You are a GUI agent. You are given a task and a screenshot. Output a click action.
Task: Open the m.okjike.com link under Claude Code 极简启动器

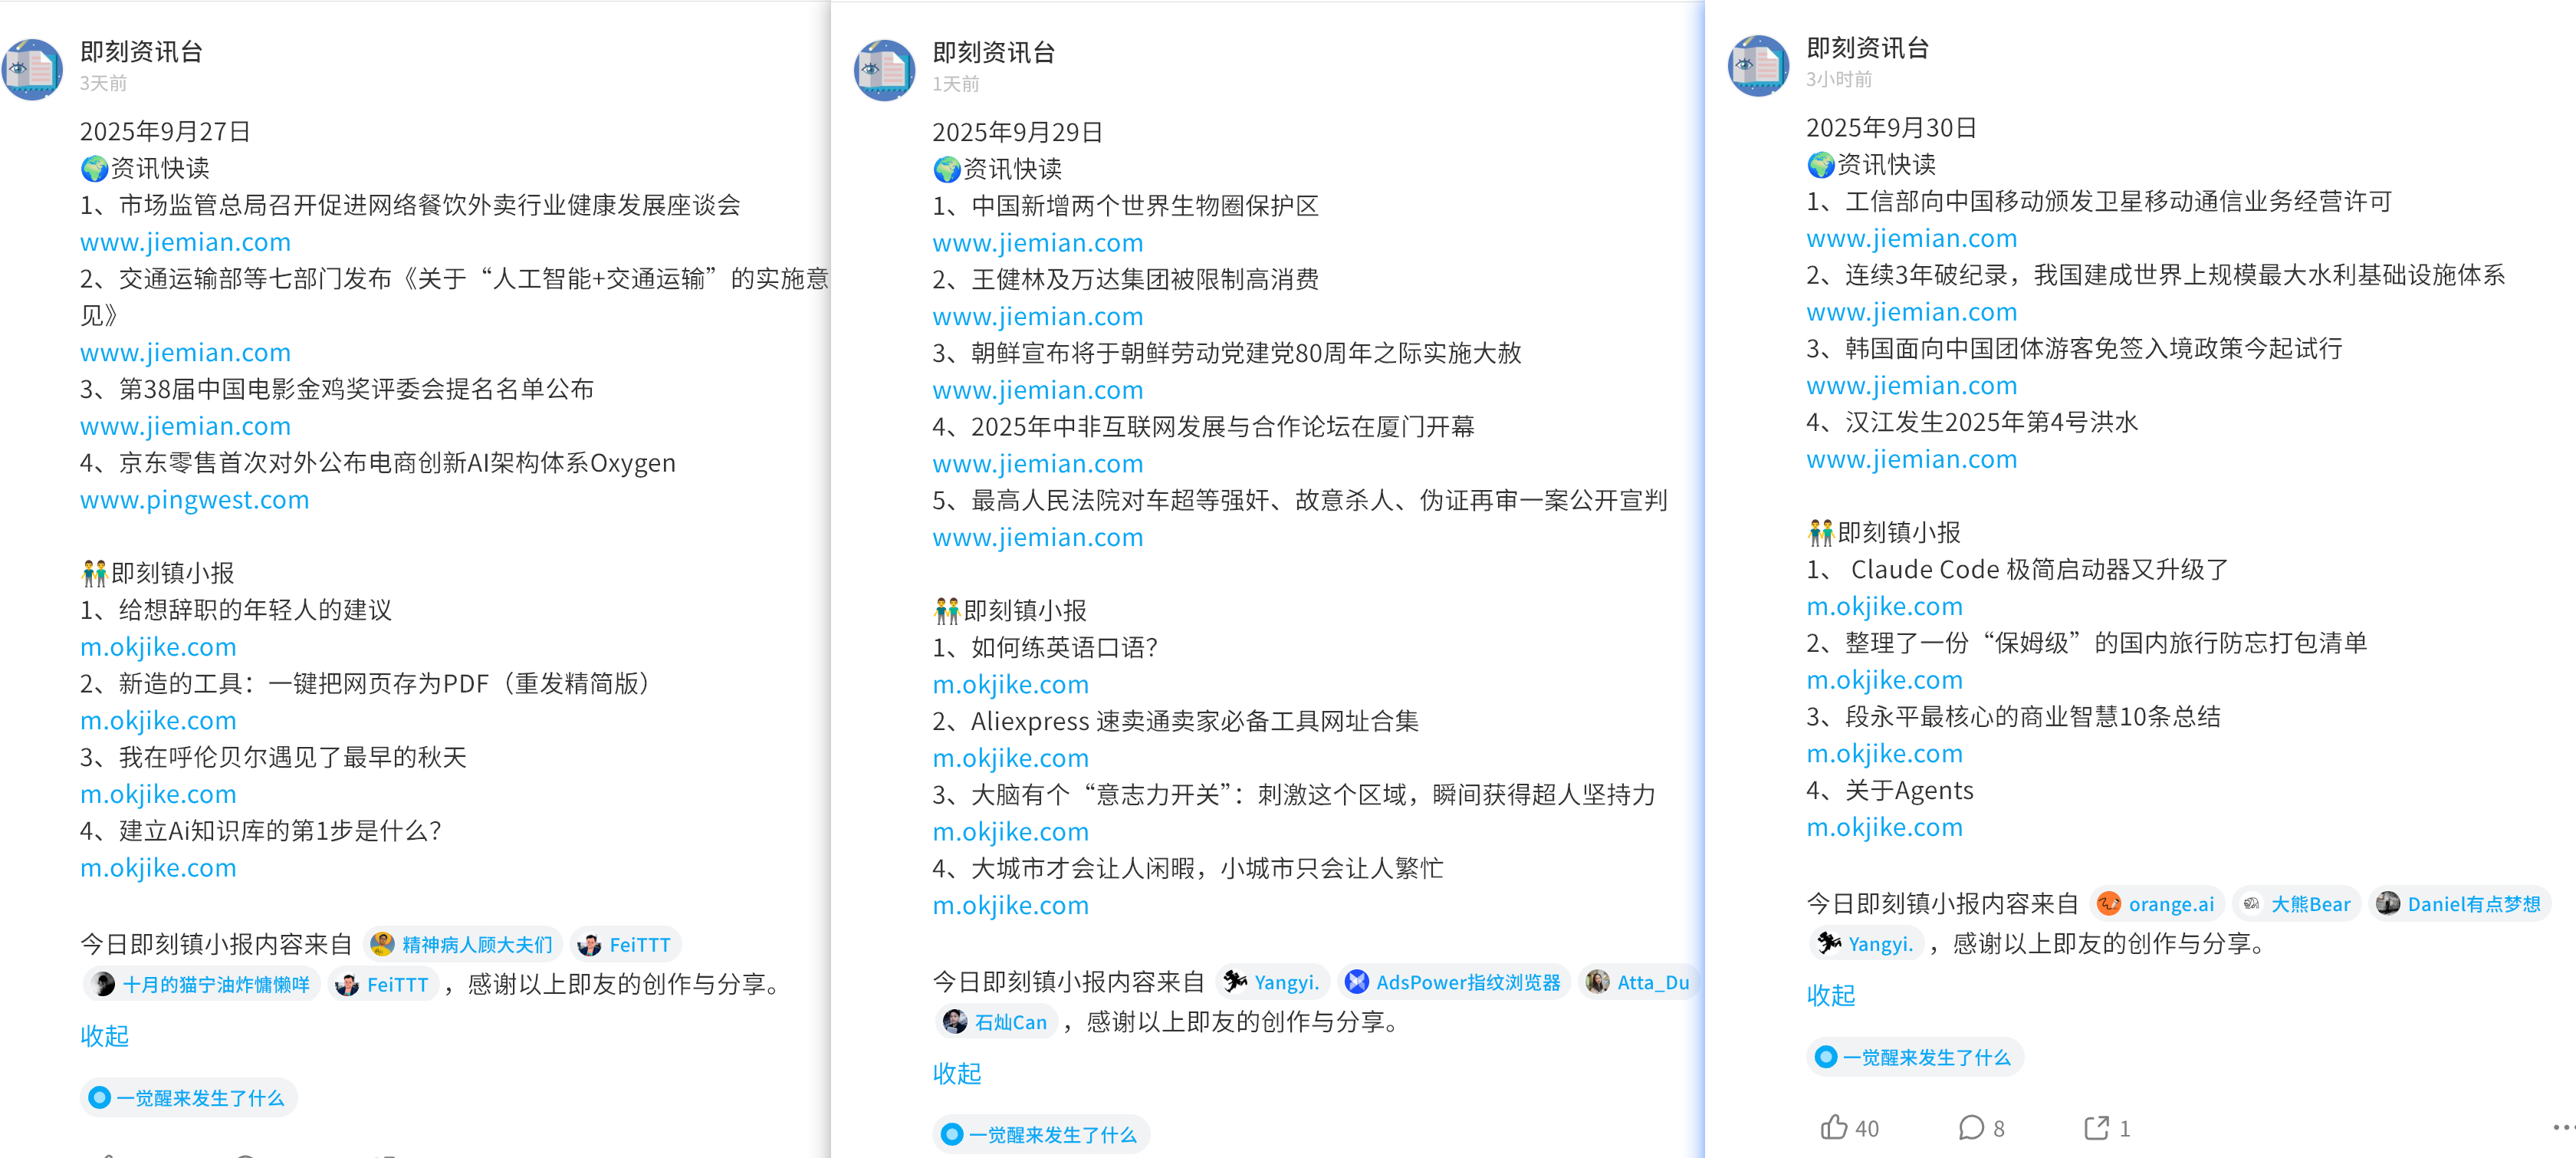(x=1884, y=606)
